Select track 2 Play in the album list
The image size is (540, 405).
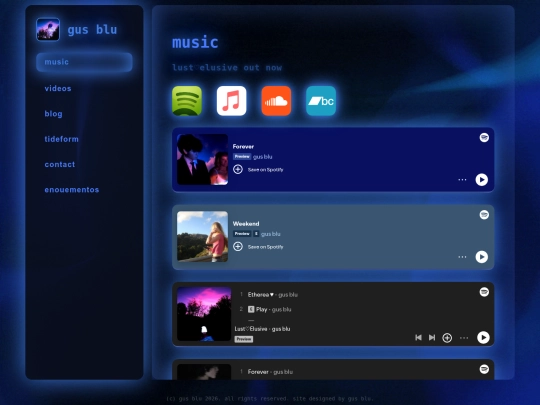coord(265,310)
